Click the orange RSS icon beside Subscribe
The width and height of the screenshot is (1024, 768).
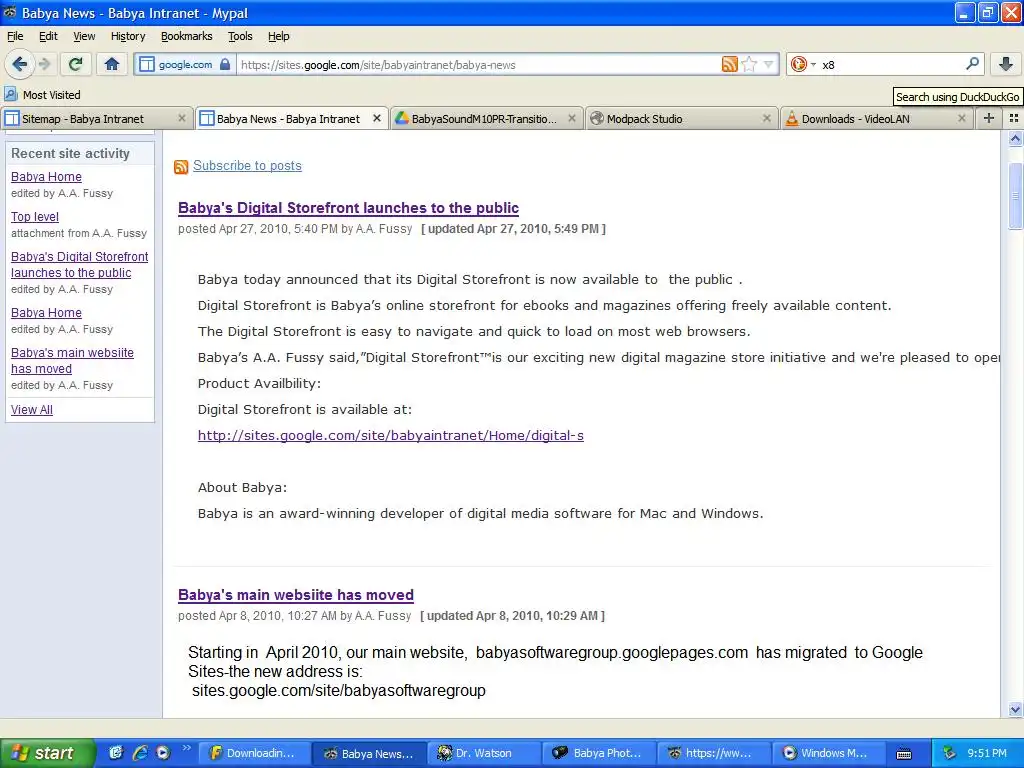[x=181, y=167]
